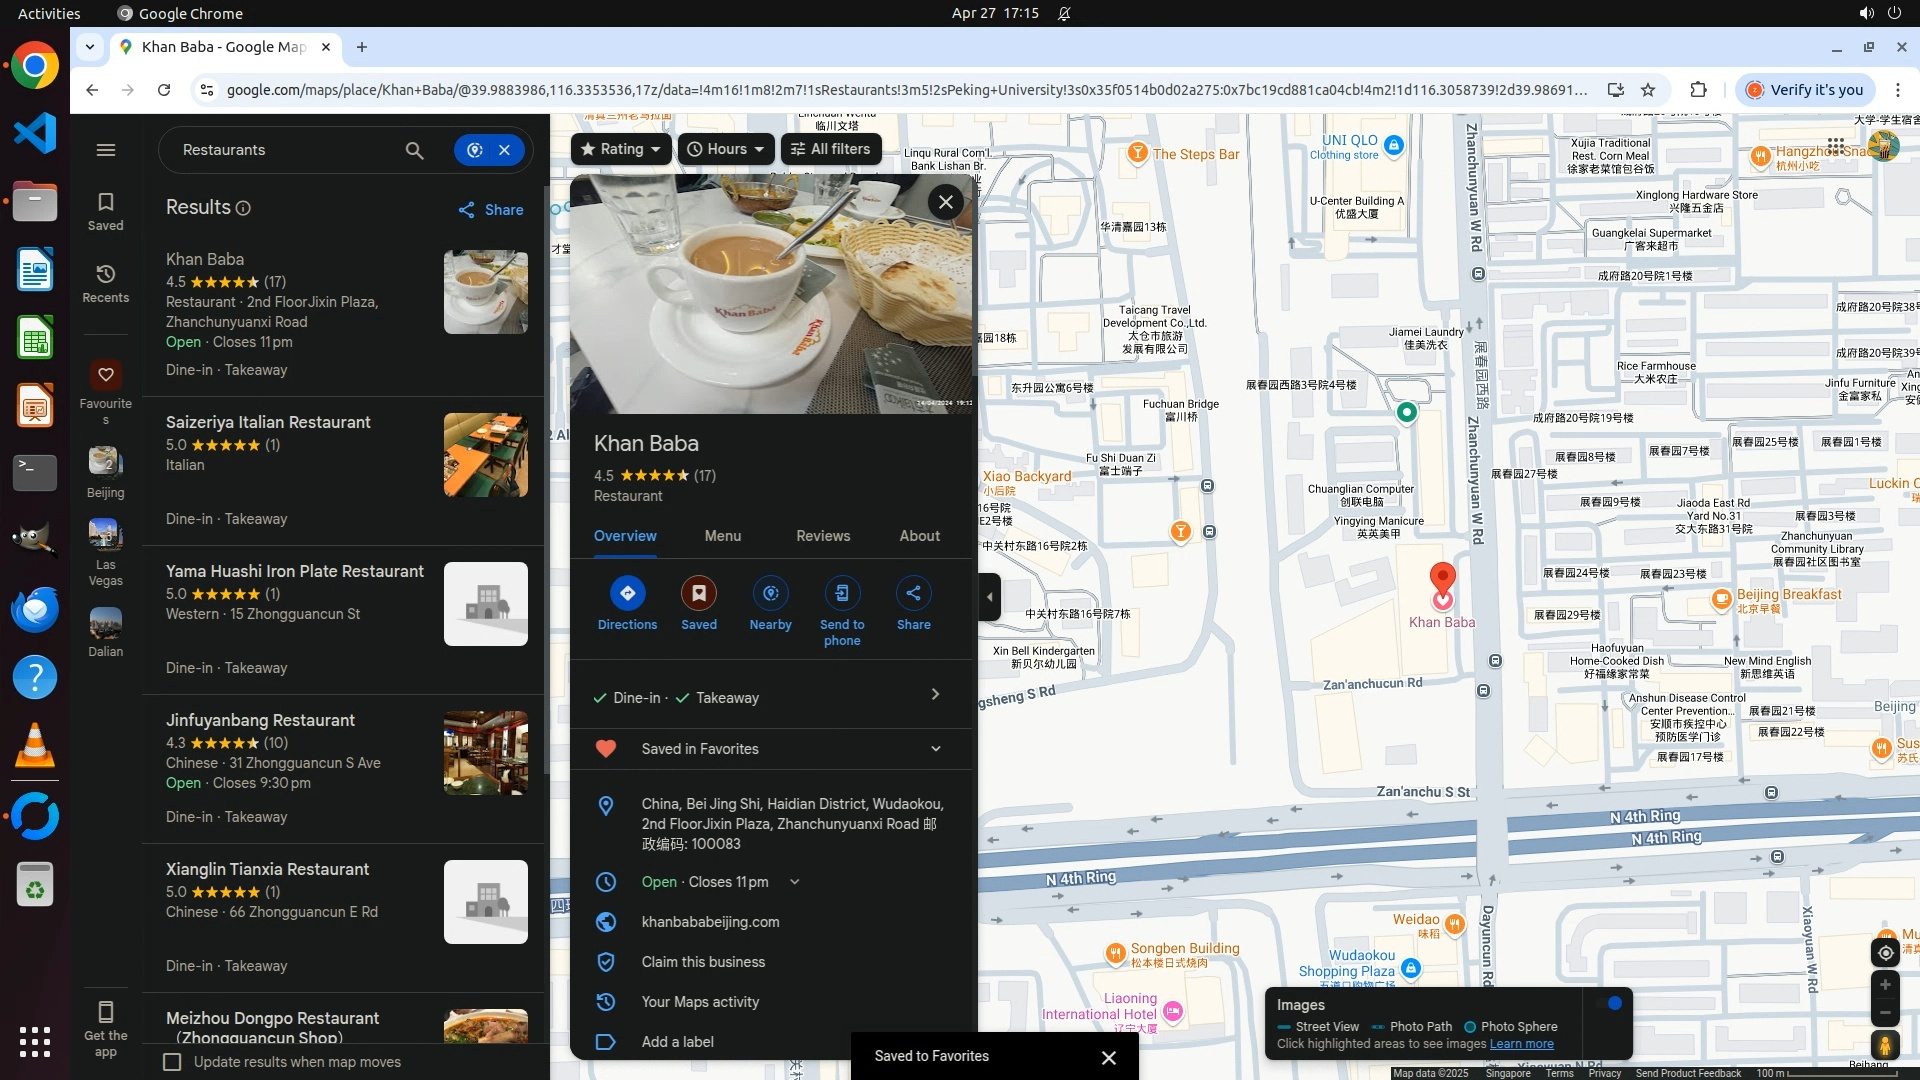Open the khanbababeijing.com website link

[710, 922]
